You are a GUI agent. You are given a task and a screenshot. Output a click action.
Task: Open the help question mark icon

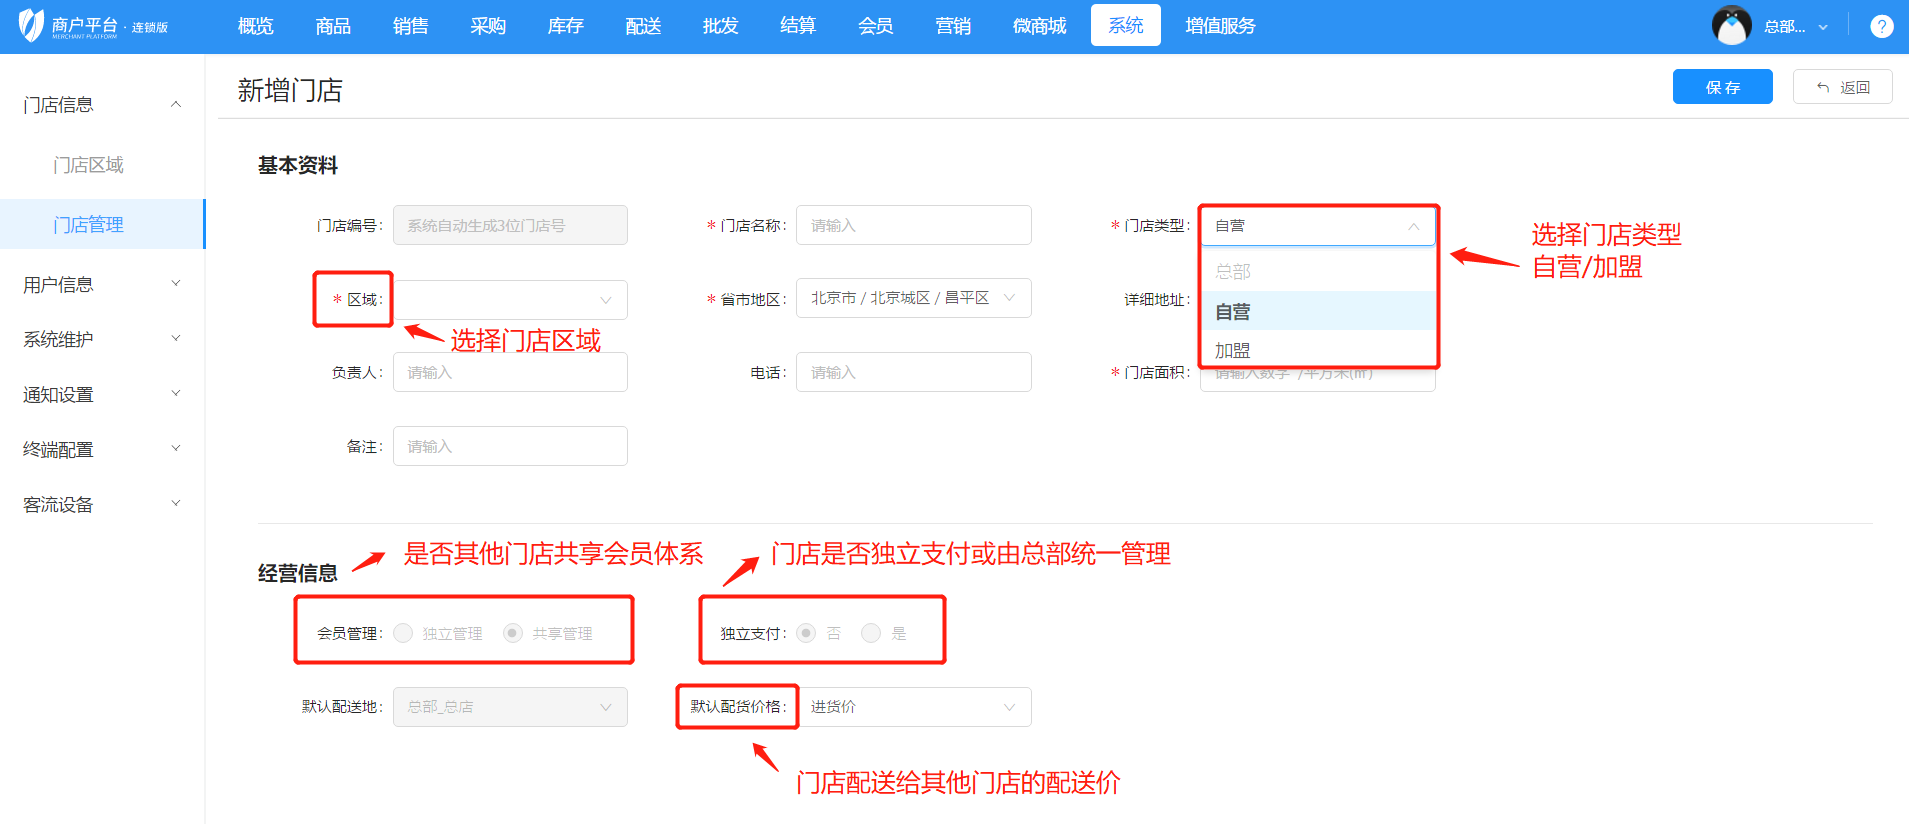pyautogui.click(x=1881, y=27)
